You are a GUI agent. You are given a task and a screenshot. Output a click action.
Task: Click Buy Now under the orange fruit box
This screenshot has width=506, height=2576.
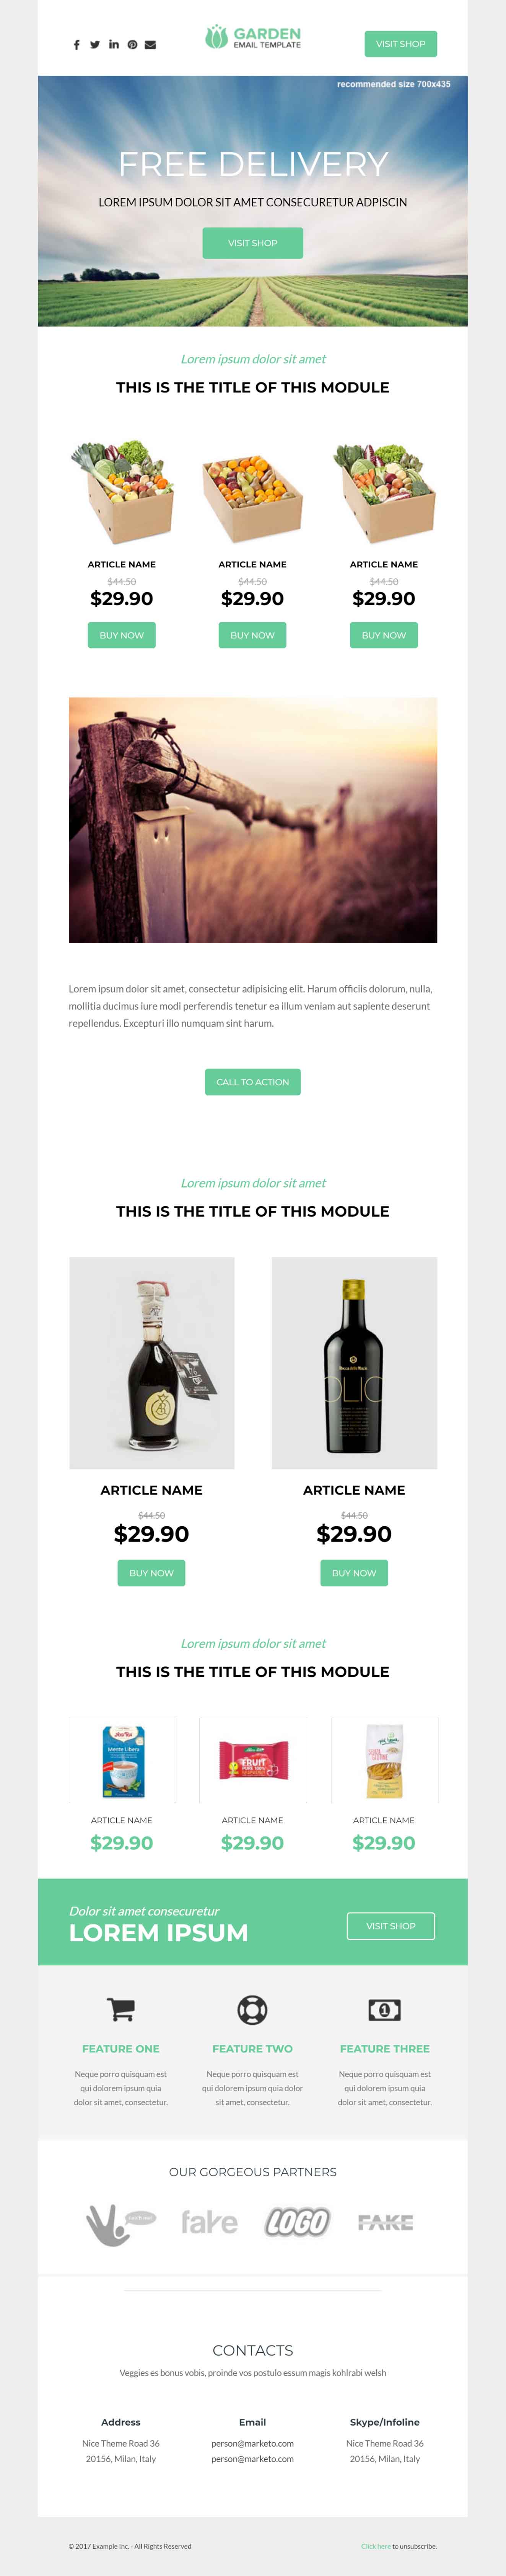click(252, 635)
